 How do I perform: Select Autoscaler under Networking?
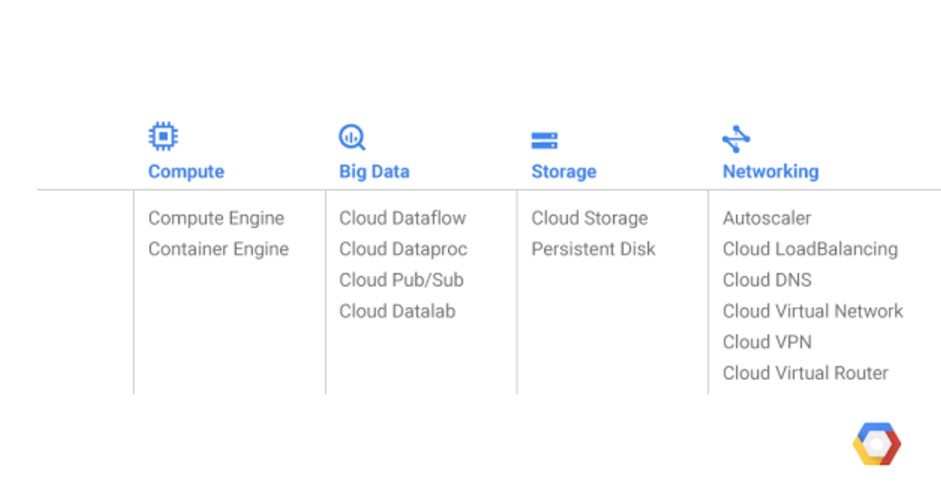[767, 218]
